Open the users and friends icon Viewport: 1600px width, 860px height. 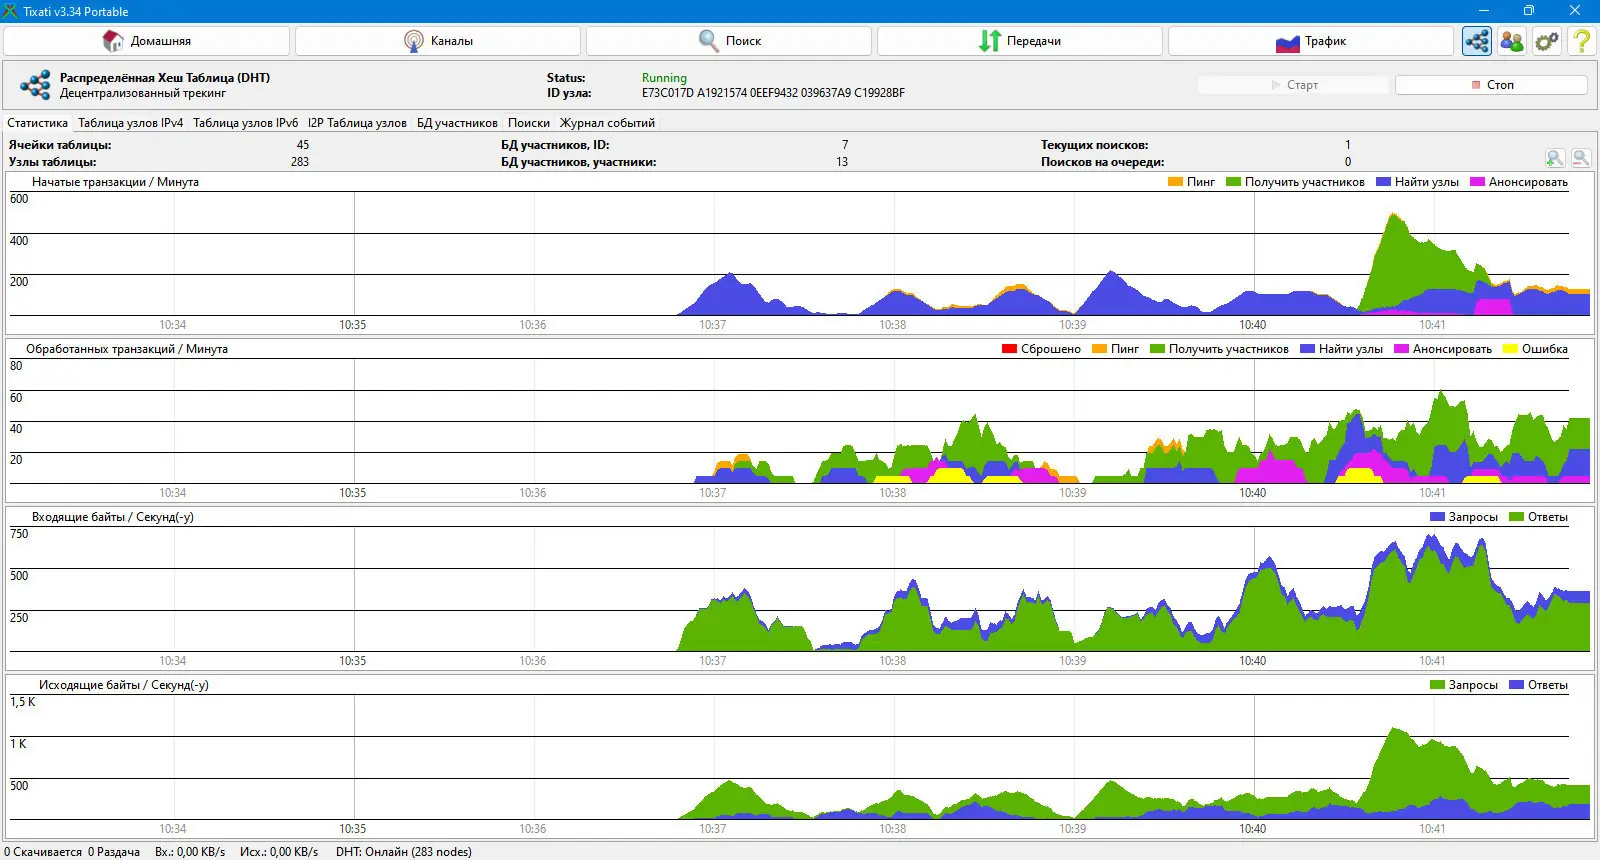click(1512, 41)
